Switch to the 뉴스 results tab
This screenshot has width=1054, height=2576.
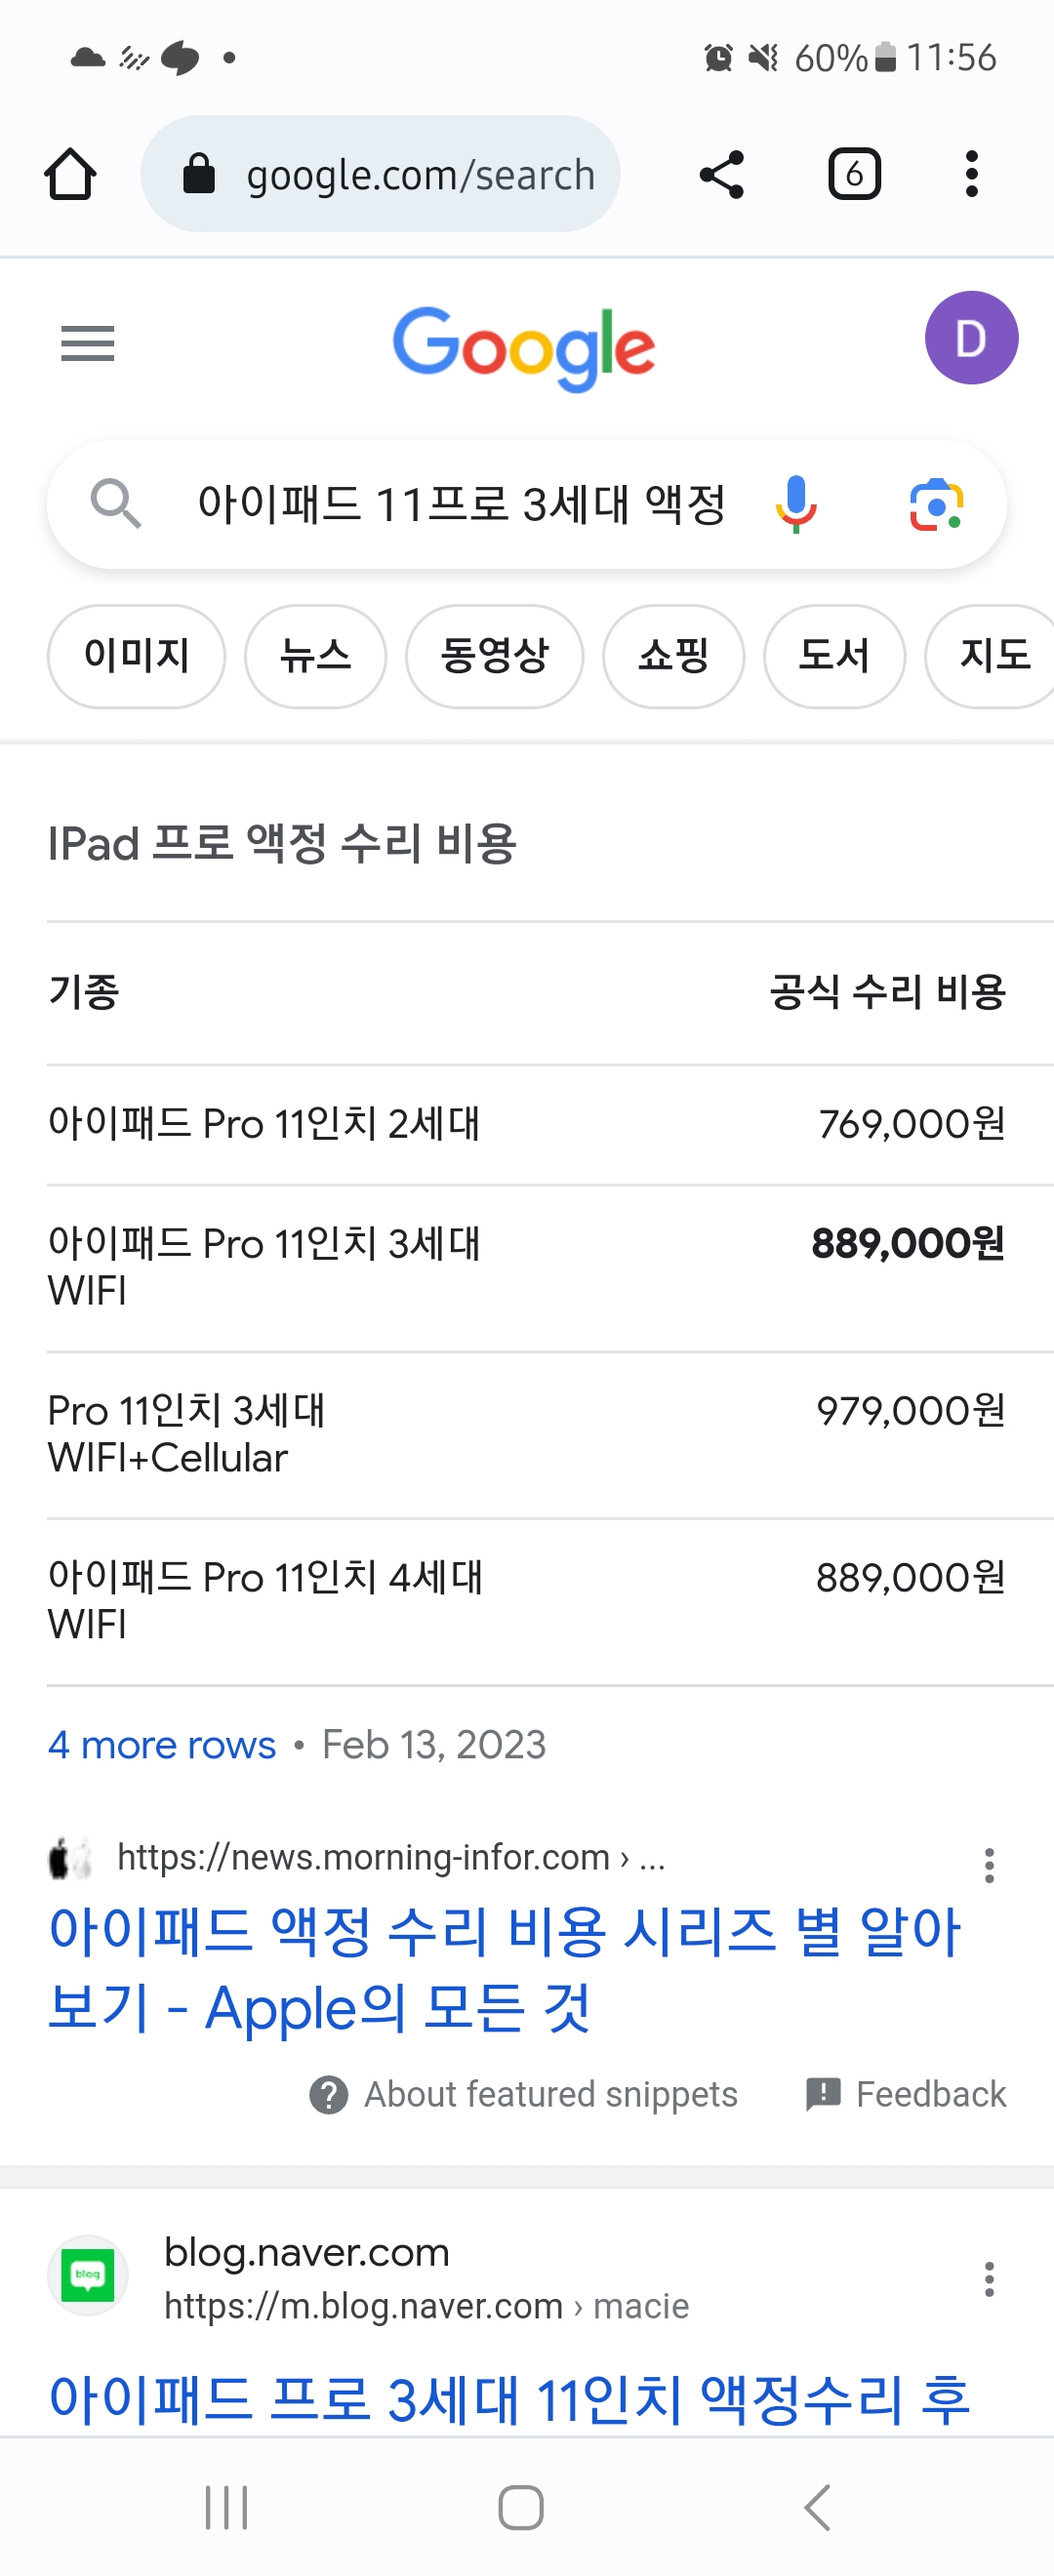(x=315, y=656)
